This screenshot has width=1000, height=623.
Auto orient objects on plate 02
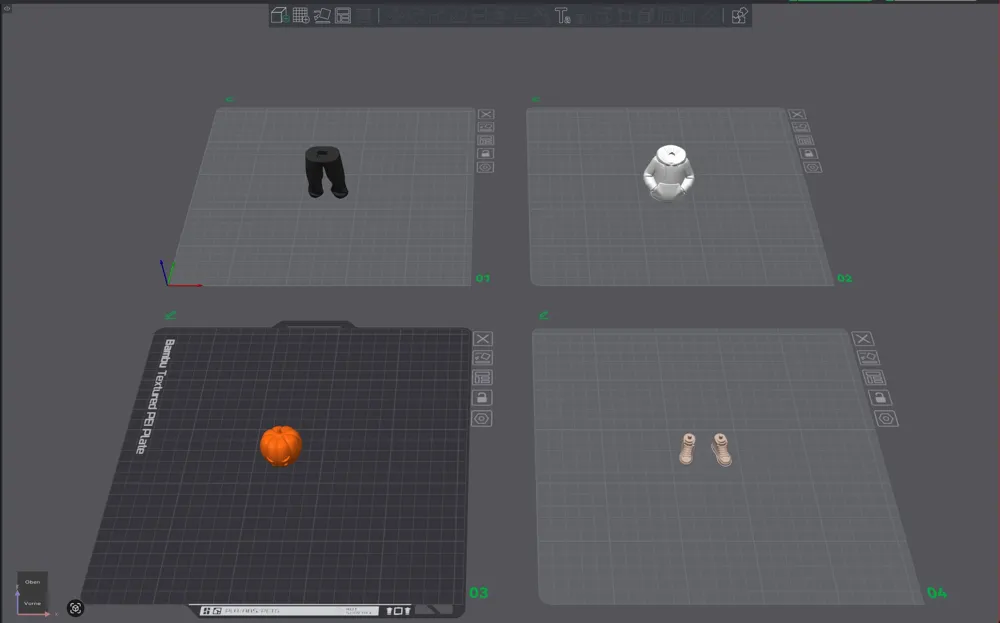[x=801, y=127]
